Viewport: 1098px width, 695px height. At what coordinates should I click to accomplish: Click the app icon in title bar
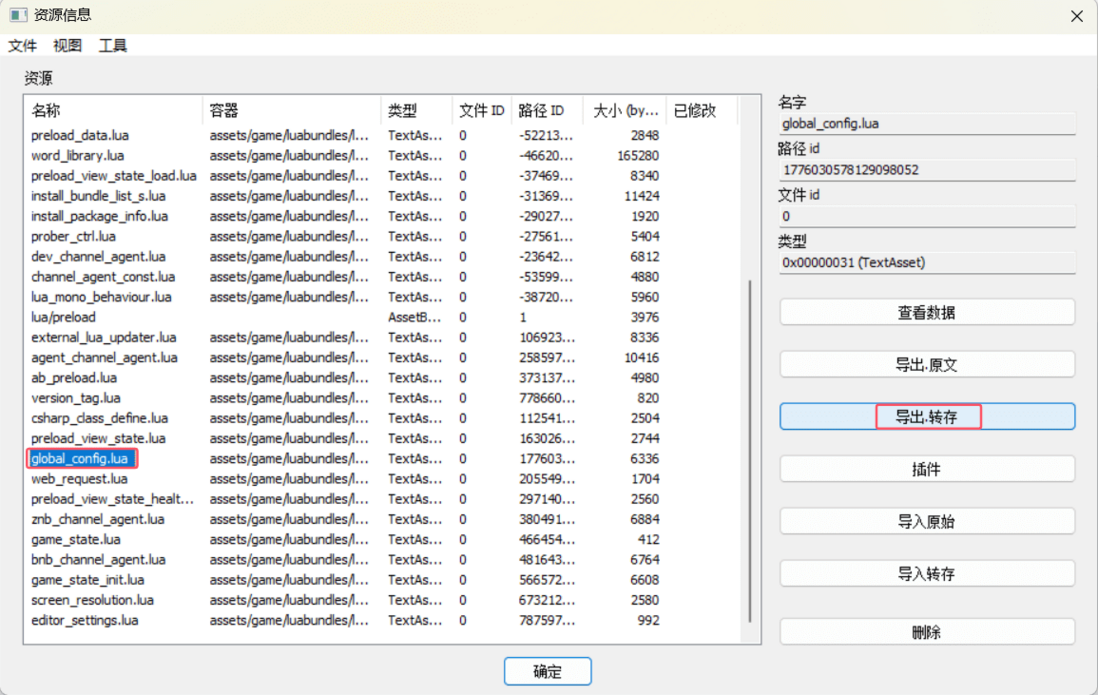click(x=17, y=15)
